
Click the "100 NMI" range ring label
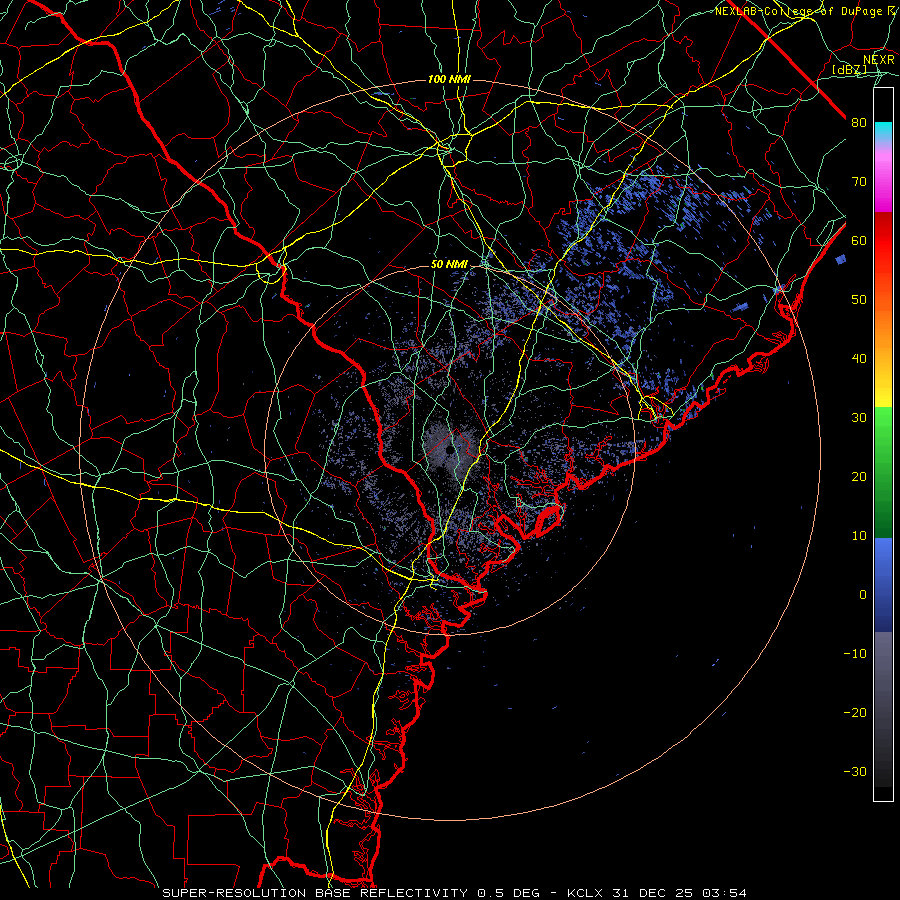(449, 79)
